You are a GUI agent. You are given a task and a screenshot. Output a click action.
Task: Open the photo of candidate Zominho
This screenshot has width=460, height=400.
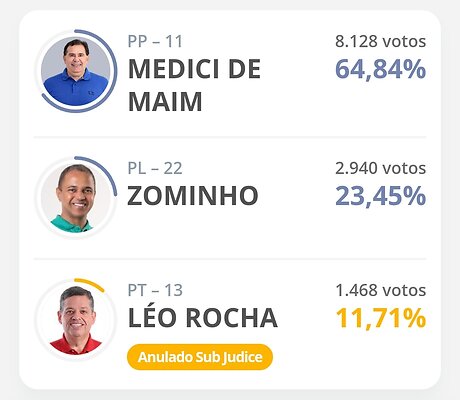(x=76, y=197)
